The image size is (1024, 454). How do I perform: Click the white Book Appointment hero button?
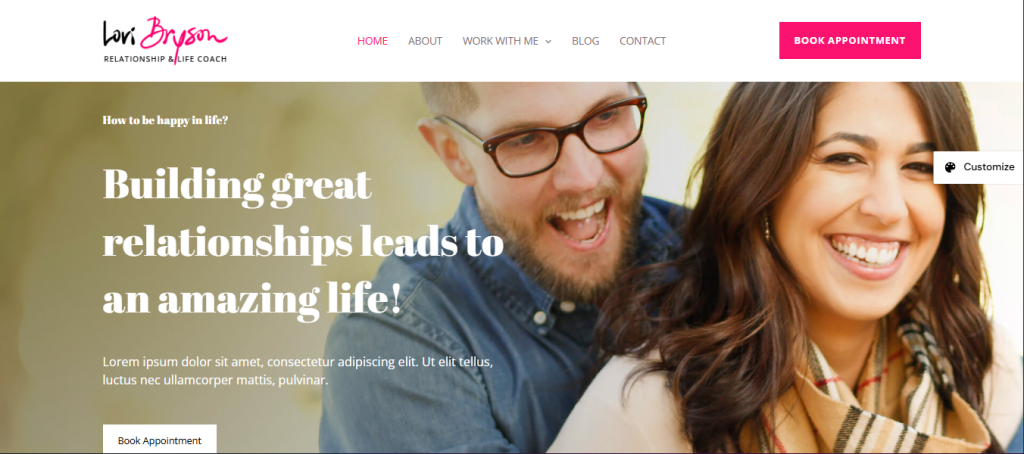pos(159,440)
